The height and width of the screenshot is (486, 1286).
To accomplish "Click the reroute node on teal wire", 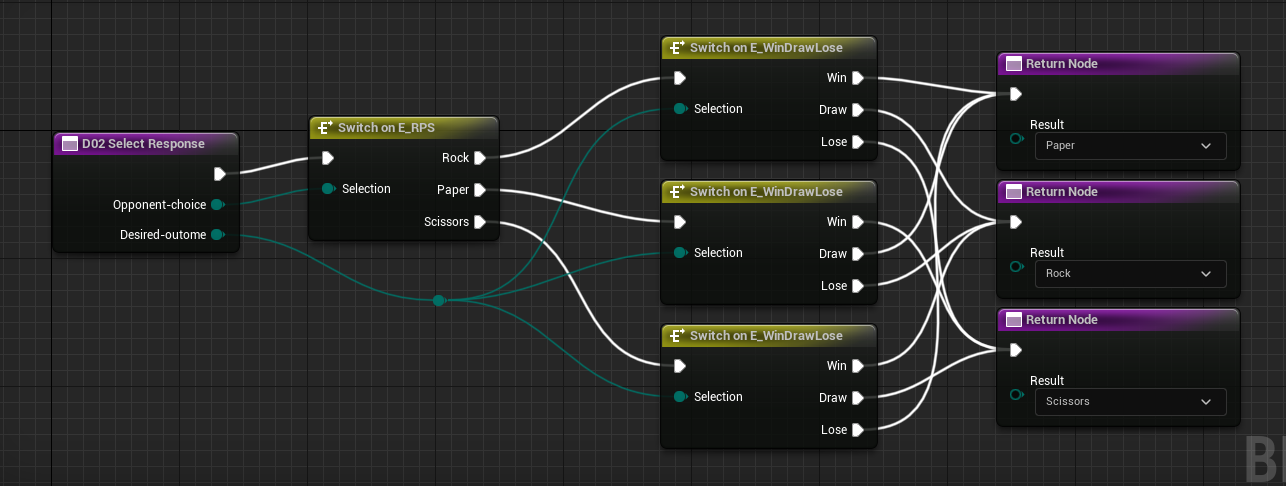I will point(439,300).
